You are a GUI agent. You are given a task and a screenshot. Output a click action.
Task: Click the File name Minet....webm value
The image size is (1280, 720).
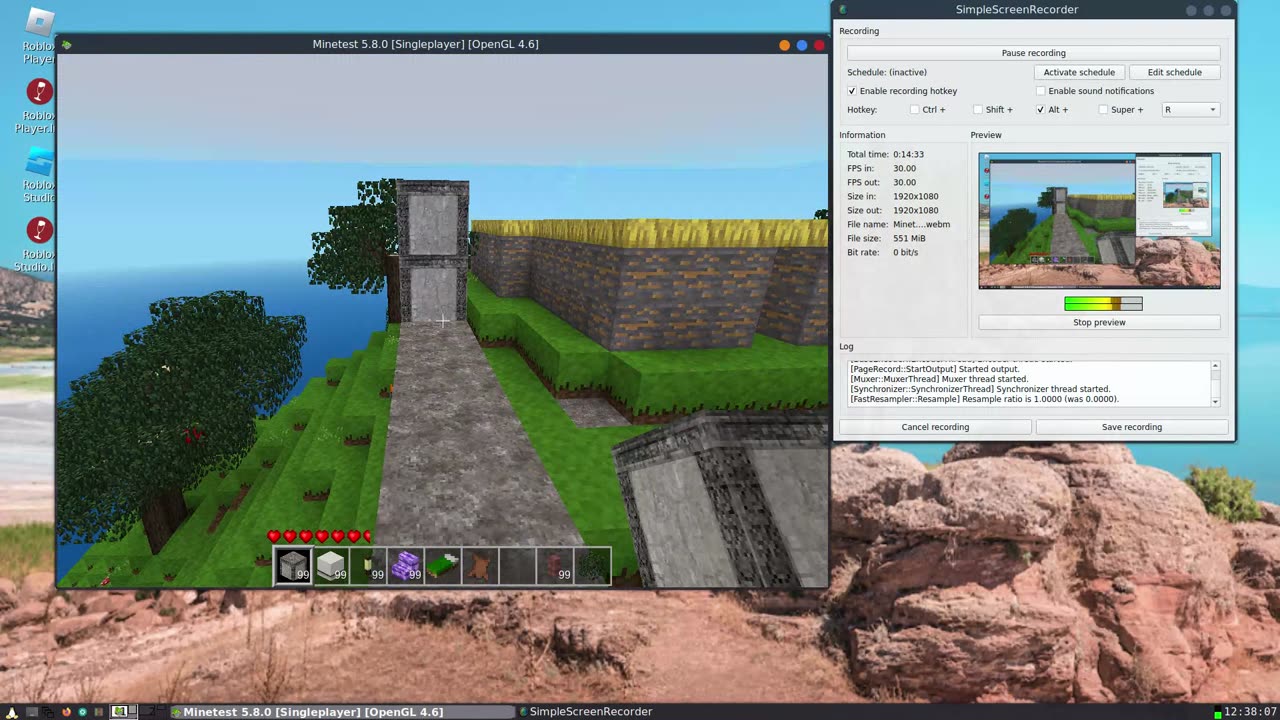[x=921, y=225]
